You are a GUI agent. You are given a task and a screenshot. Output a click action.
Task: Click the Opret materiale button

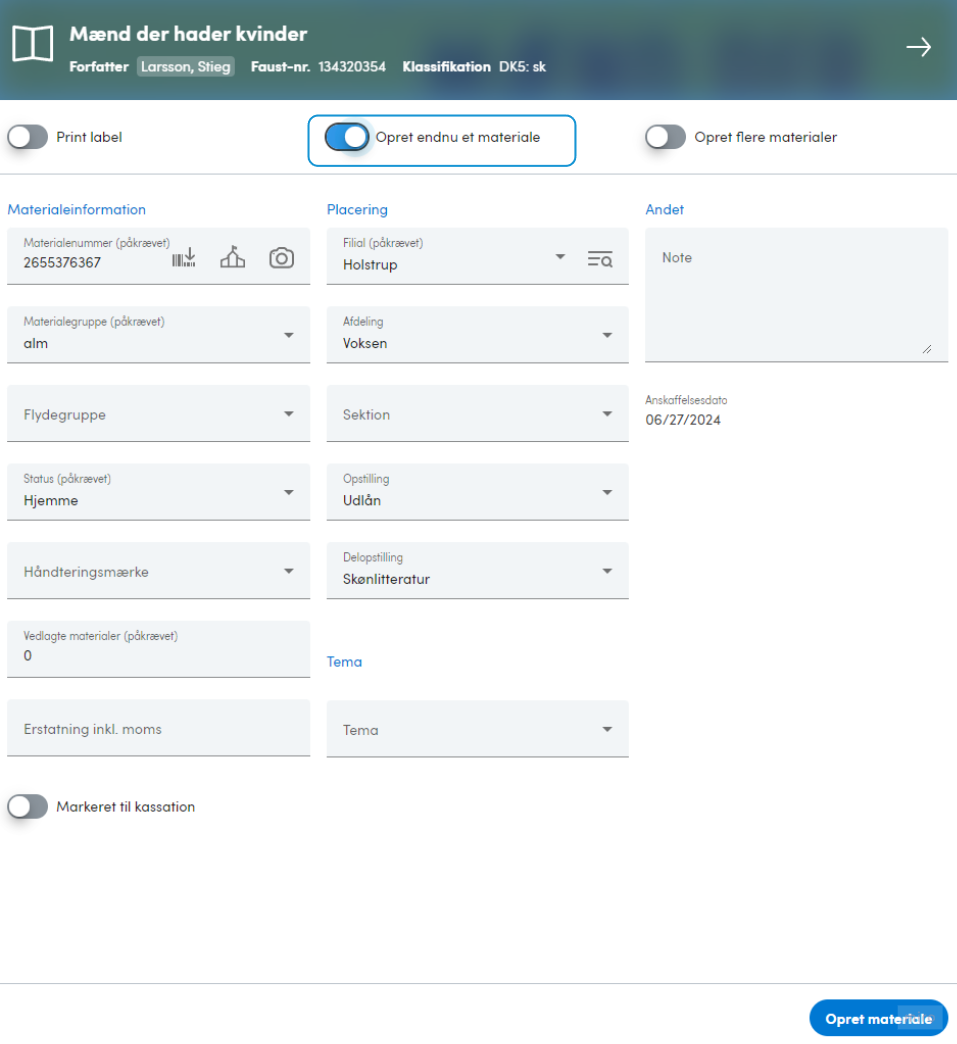tap(878, 1019)
